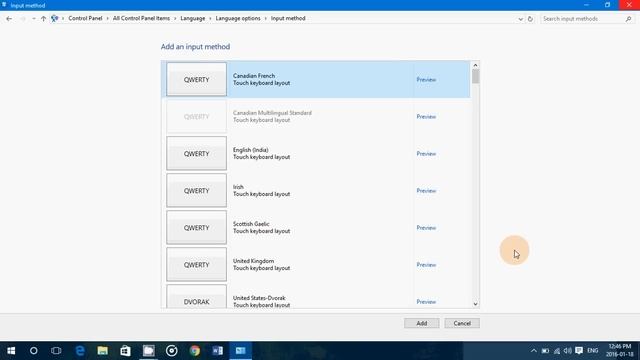Select Canadian French QWERTY thumbnail
The image size is (640, 360).
pyautogui.click(x=196, y=79)
